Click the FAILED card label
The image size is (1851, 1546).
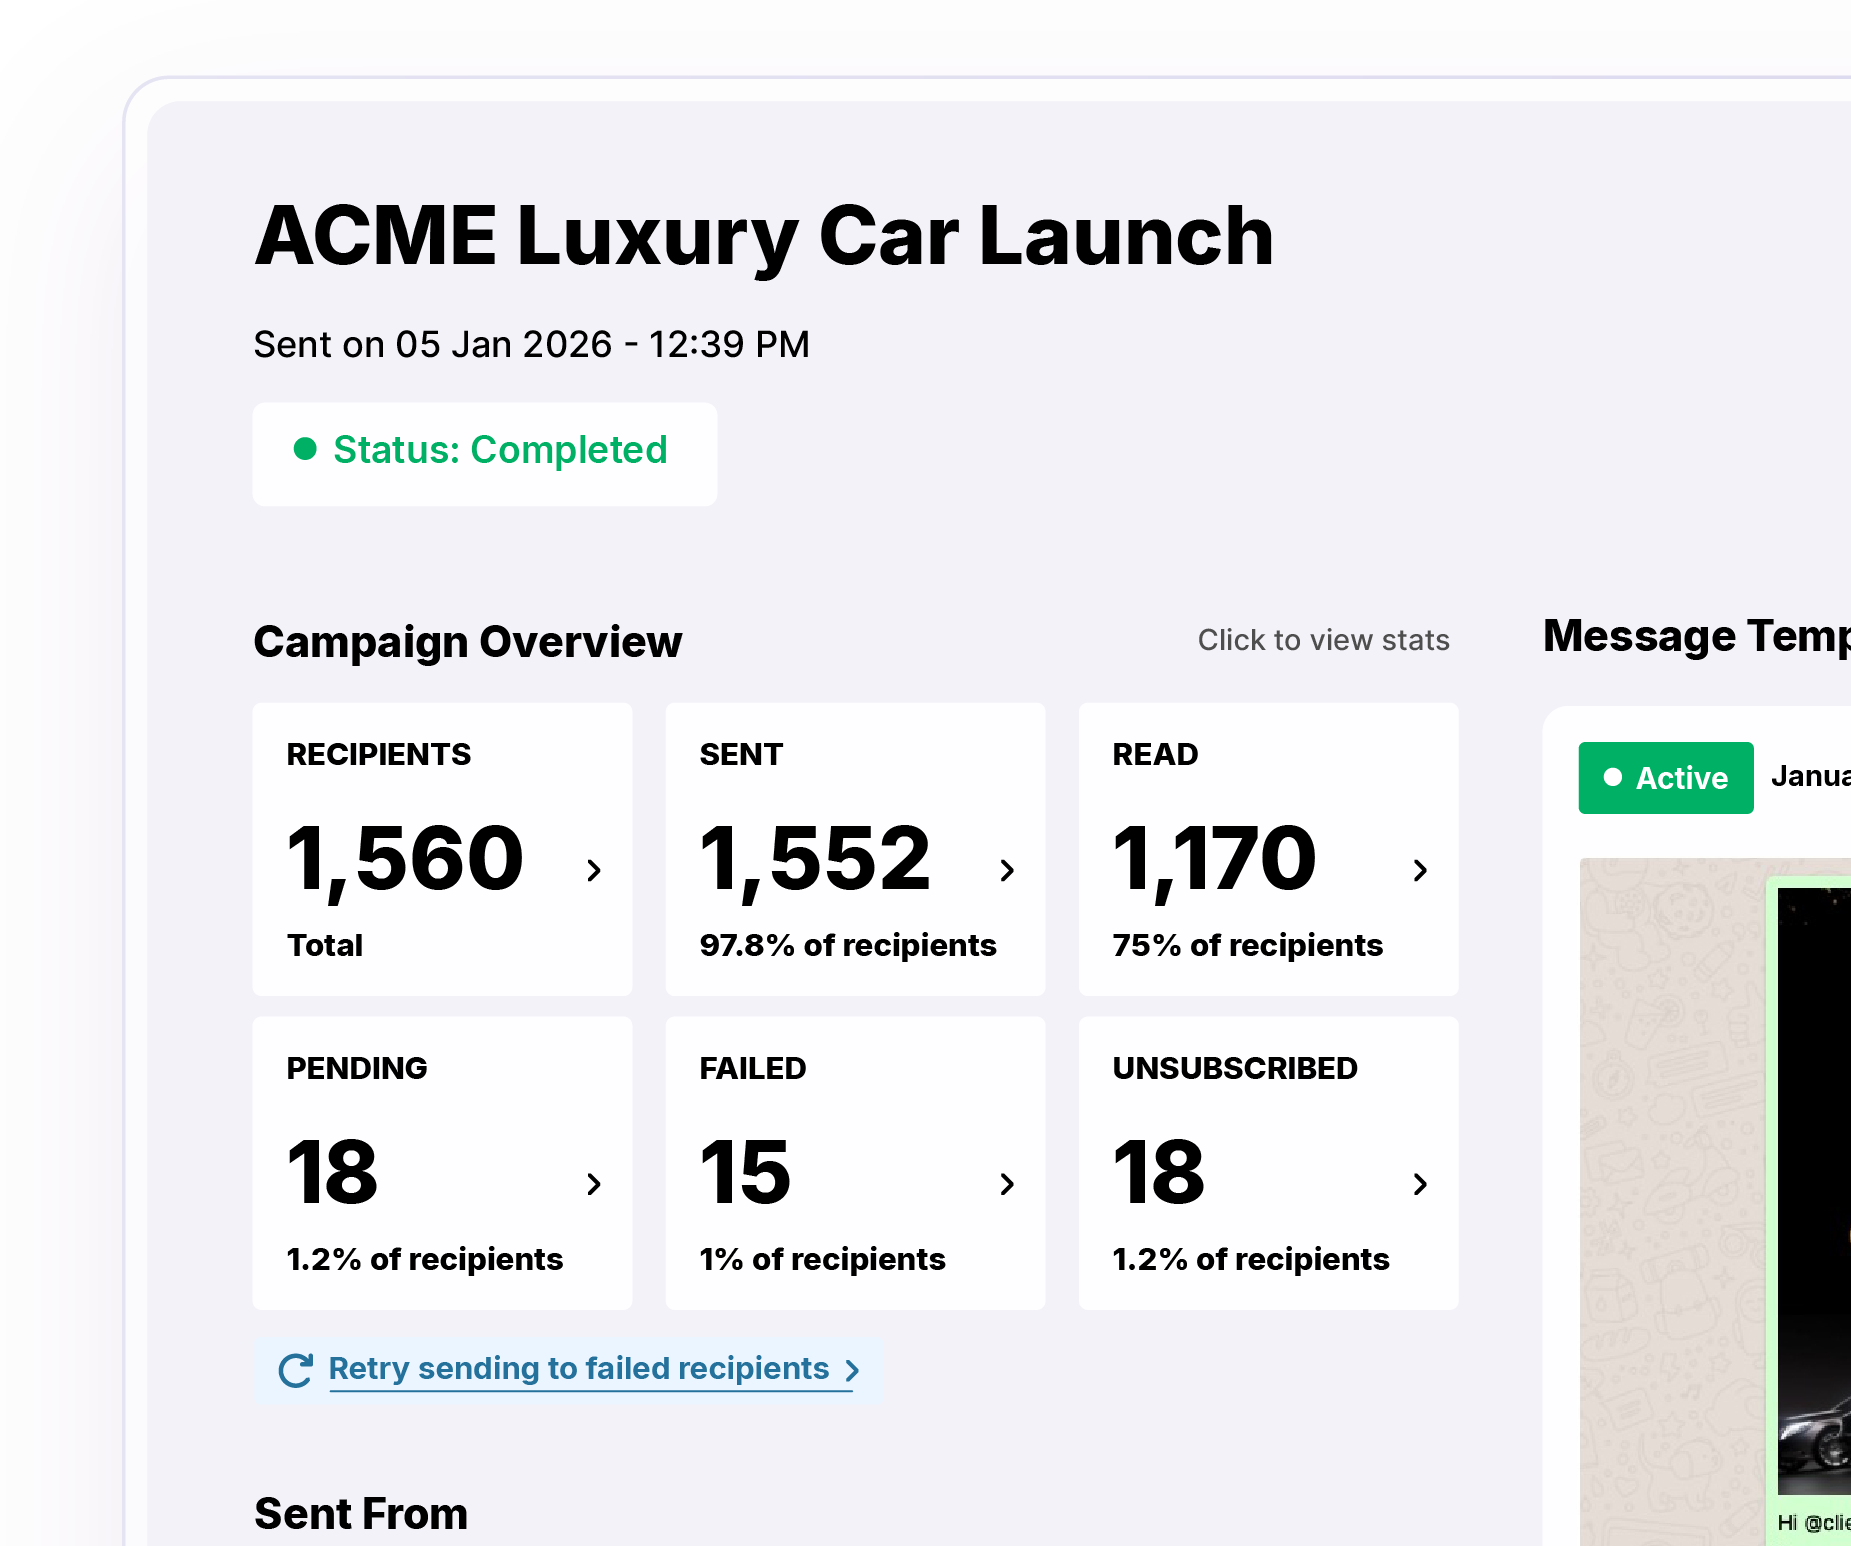click(752, 1068)
